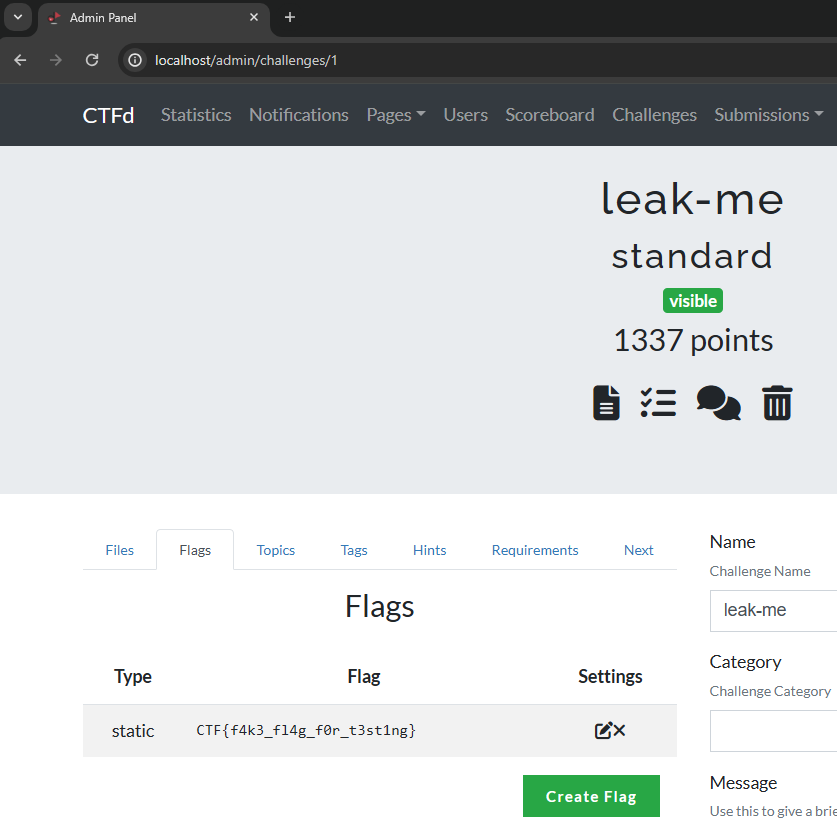Click the 'standard' challenge type heading
The height and width of the screenshot is (829, 837).
coord(692,256)
